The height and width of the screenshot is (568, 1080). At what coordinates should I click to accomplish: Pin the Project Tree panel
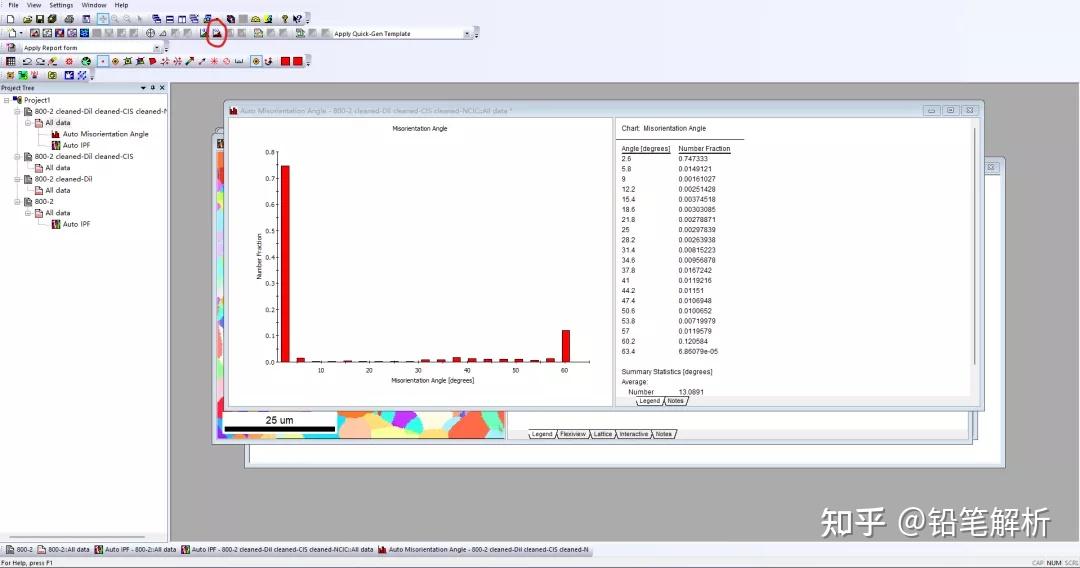153,88
